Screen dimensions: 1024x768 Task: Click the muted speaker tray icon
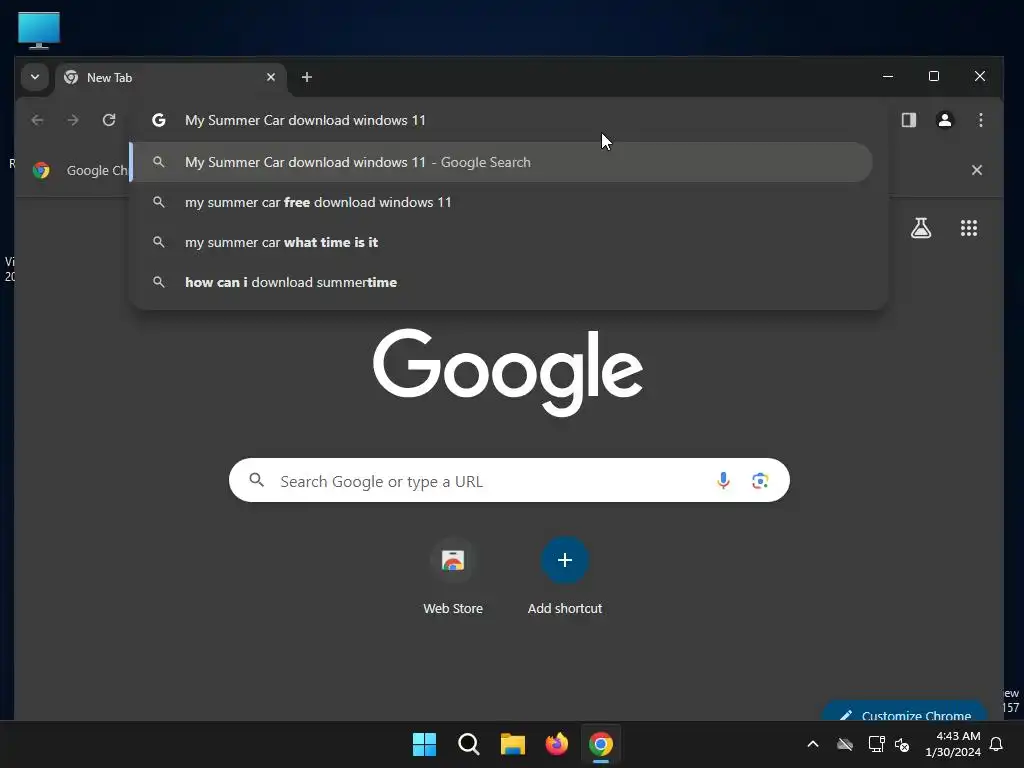click(x=903, y=744)
